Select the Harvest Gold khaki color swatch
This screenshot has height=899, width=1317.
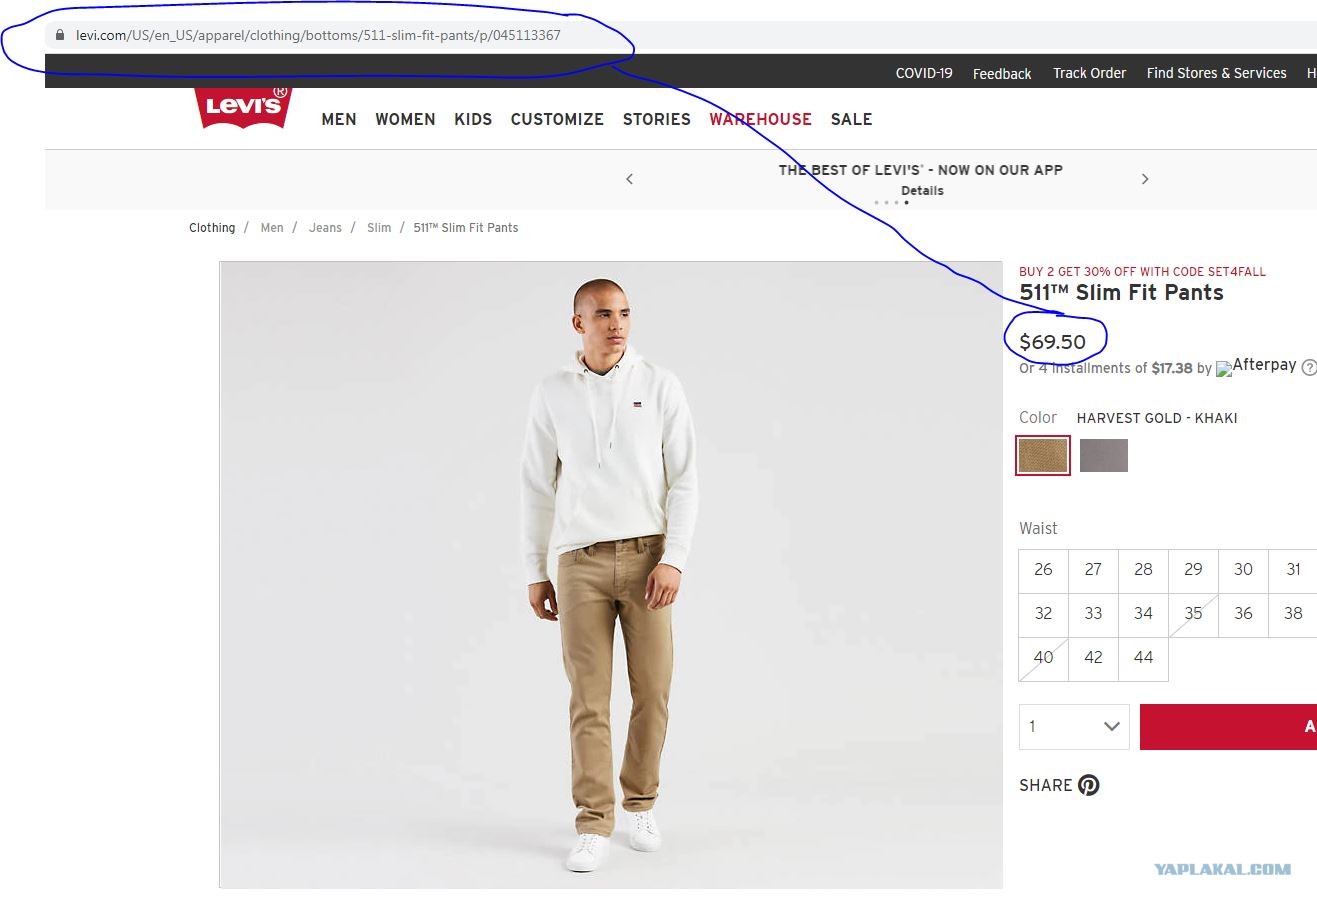click(1043, 455)
